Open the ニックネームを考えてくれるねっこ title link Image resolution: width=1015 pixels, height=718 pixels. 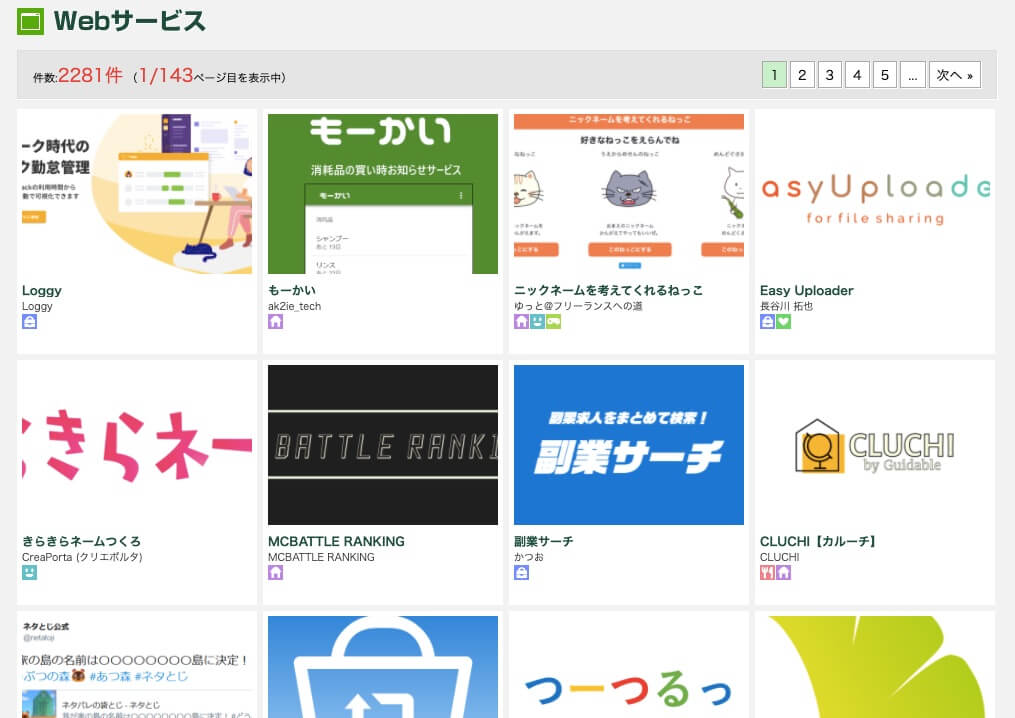608,291
